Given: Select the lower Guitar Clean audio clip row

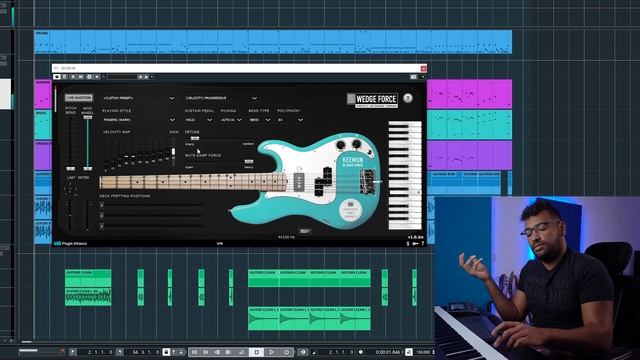Looking at the screenshot, I should click(x=309, y=318).
